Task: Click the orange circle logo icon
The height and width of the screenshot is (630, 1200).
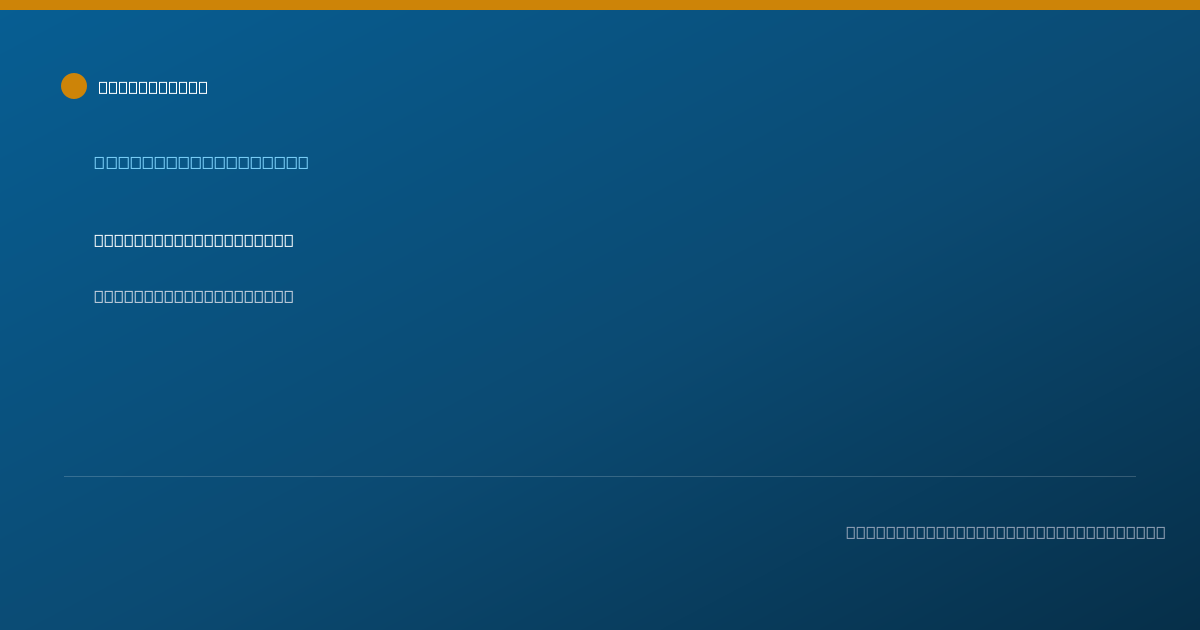Action: 74,86
